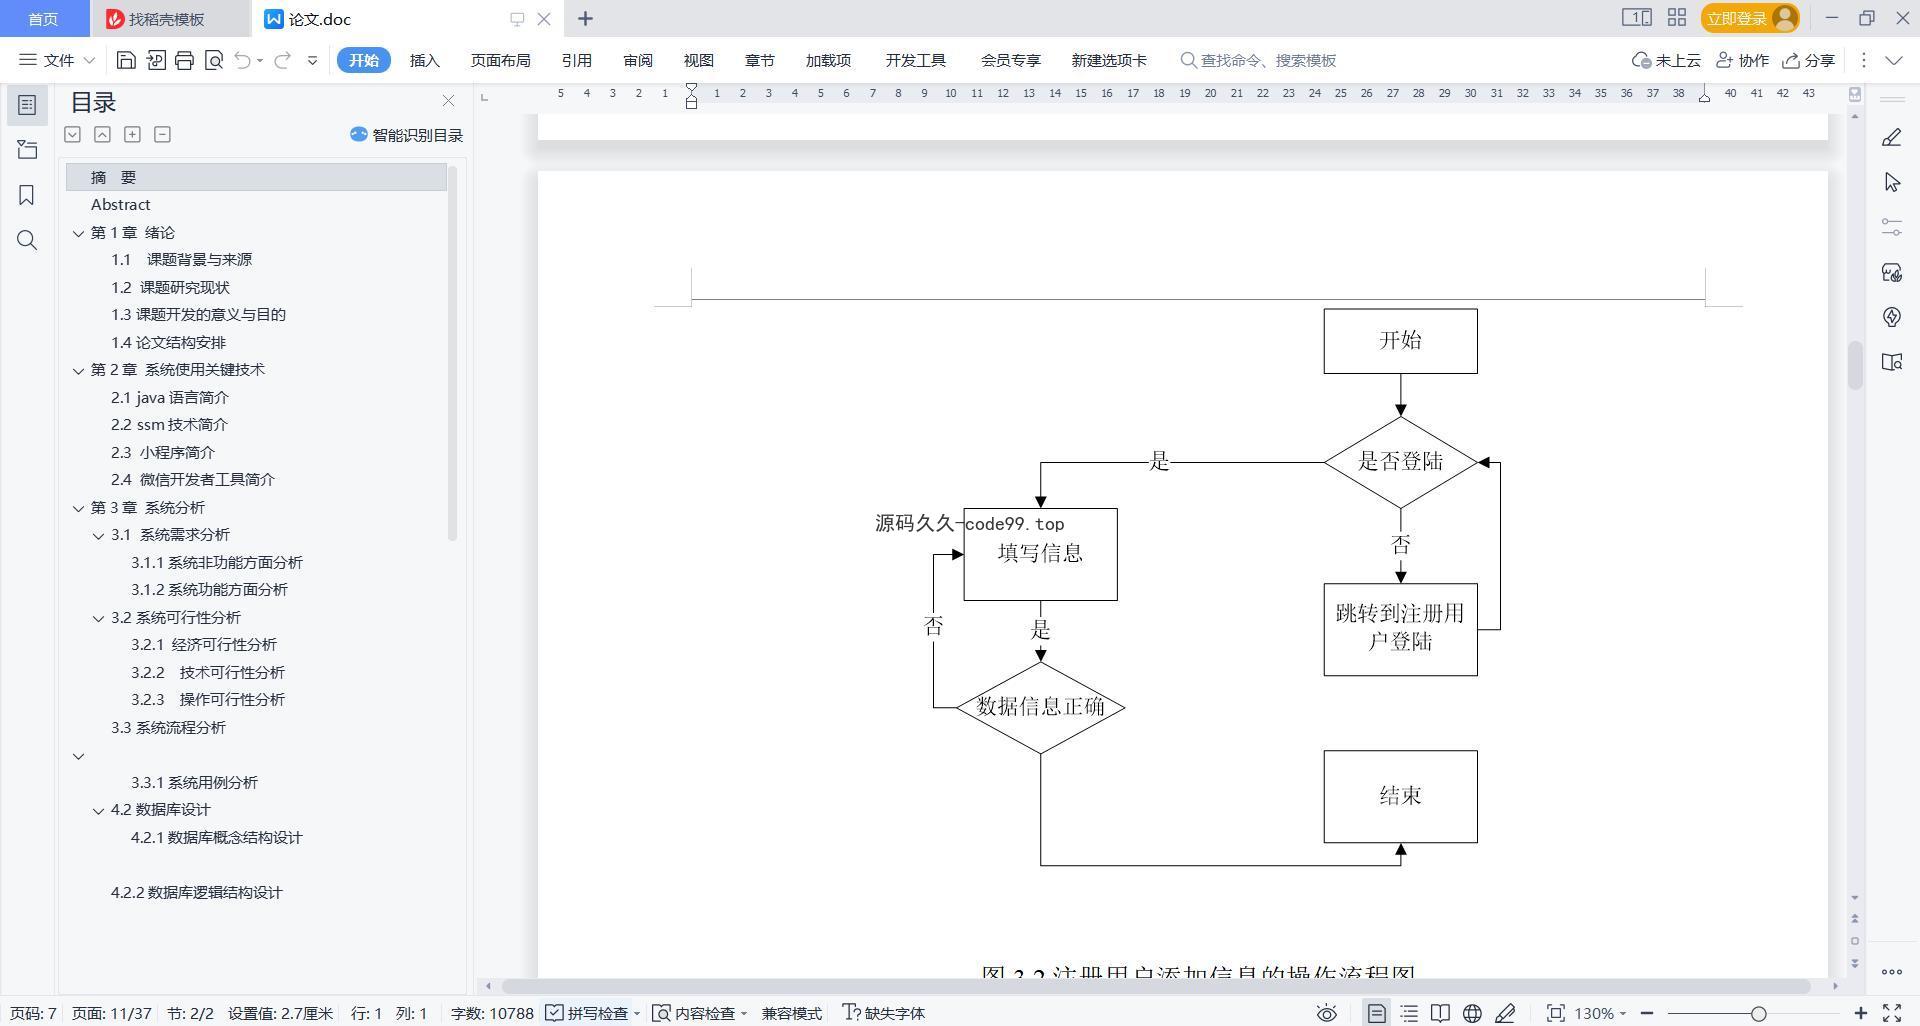
Task: Collapse 4.2 数据库设计 node
Action: click(98, 810)
